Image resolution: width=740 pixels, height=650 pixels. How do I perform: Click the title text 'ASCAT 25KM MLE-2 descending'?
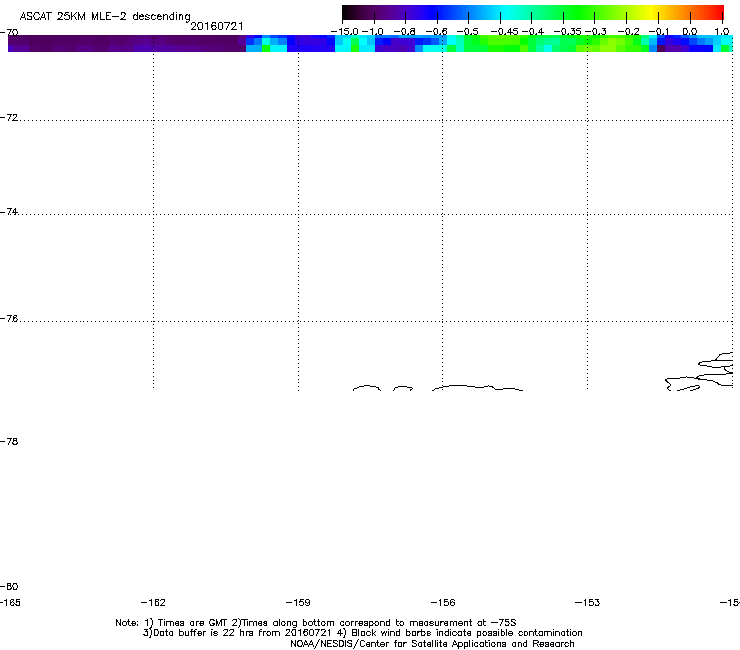point(105,17)
